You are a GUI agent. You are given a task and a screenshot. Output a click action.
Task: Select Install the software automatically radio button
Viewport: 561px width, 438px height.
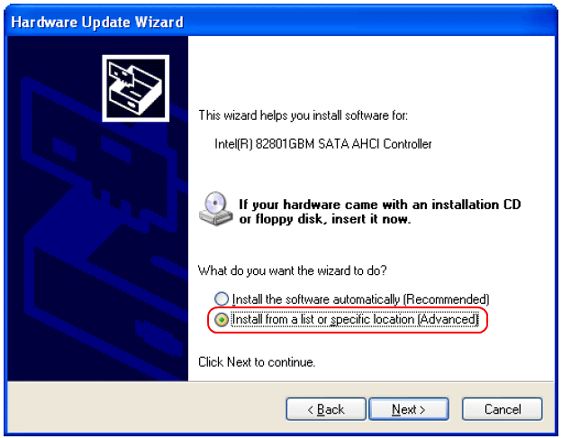(x=221, y=299)
